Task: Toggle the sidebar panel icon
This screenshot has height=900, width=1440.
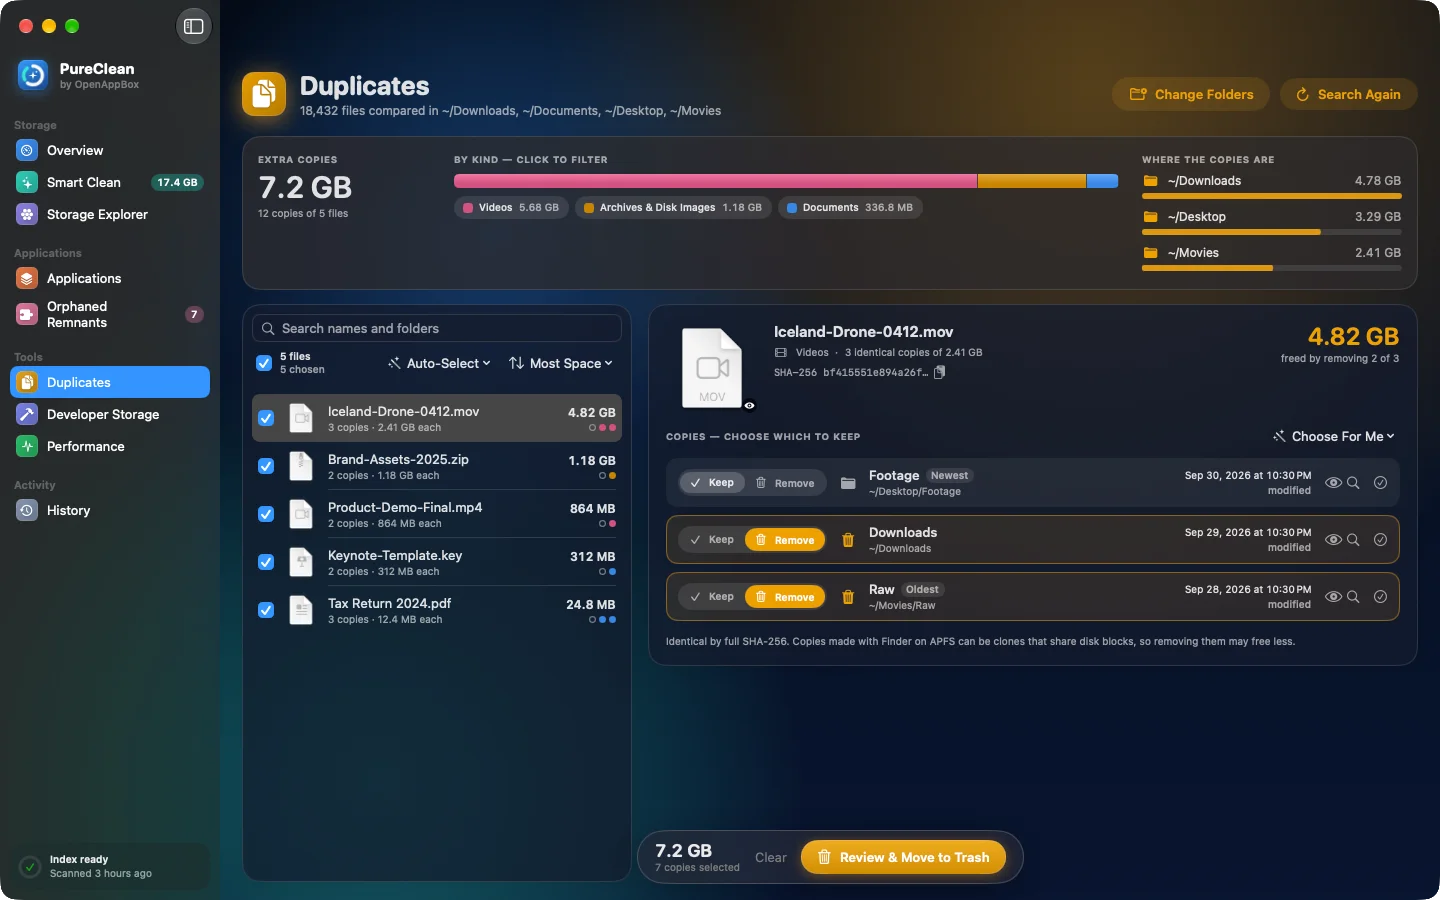Action: tap(194, 27)
